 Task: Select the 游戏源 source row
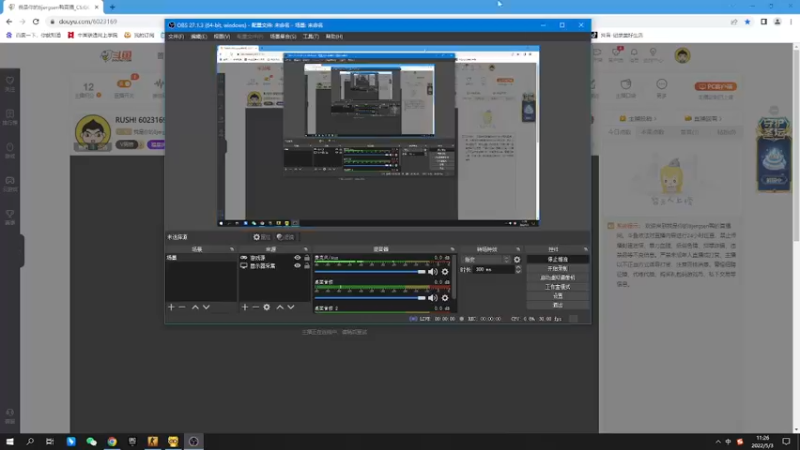pyautogui.click(x=275, y=258)
